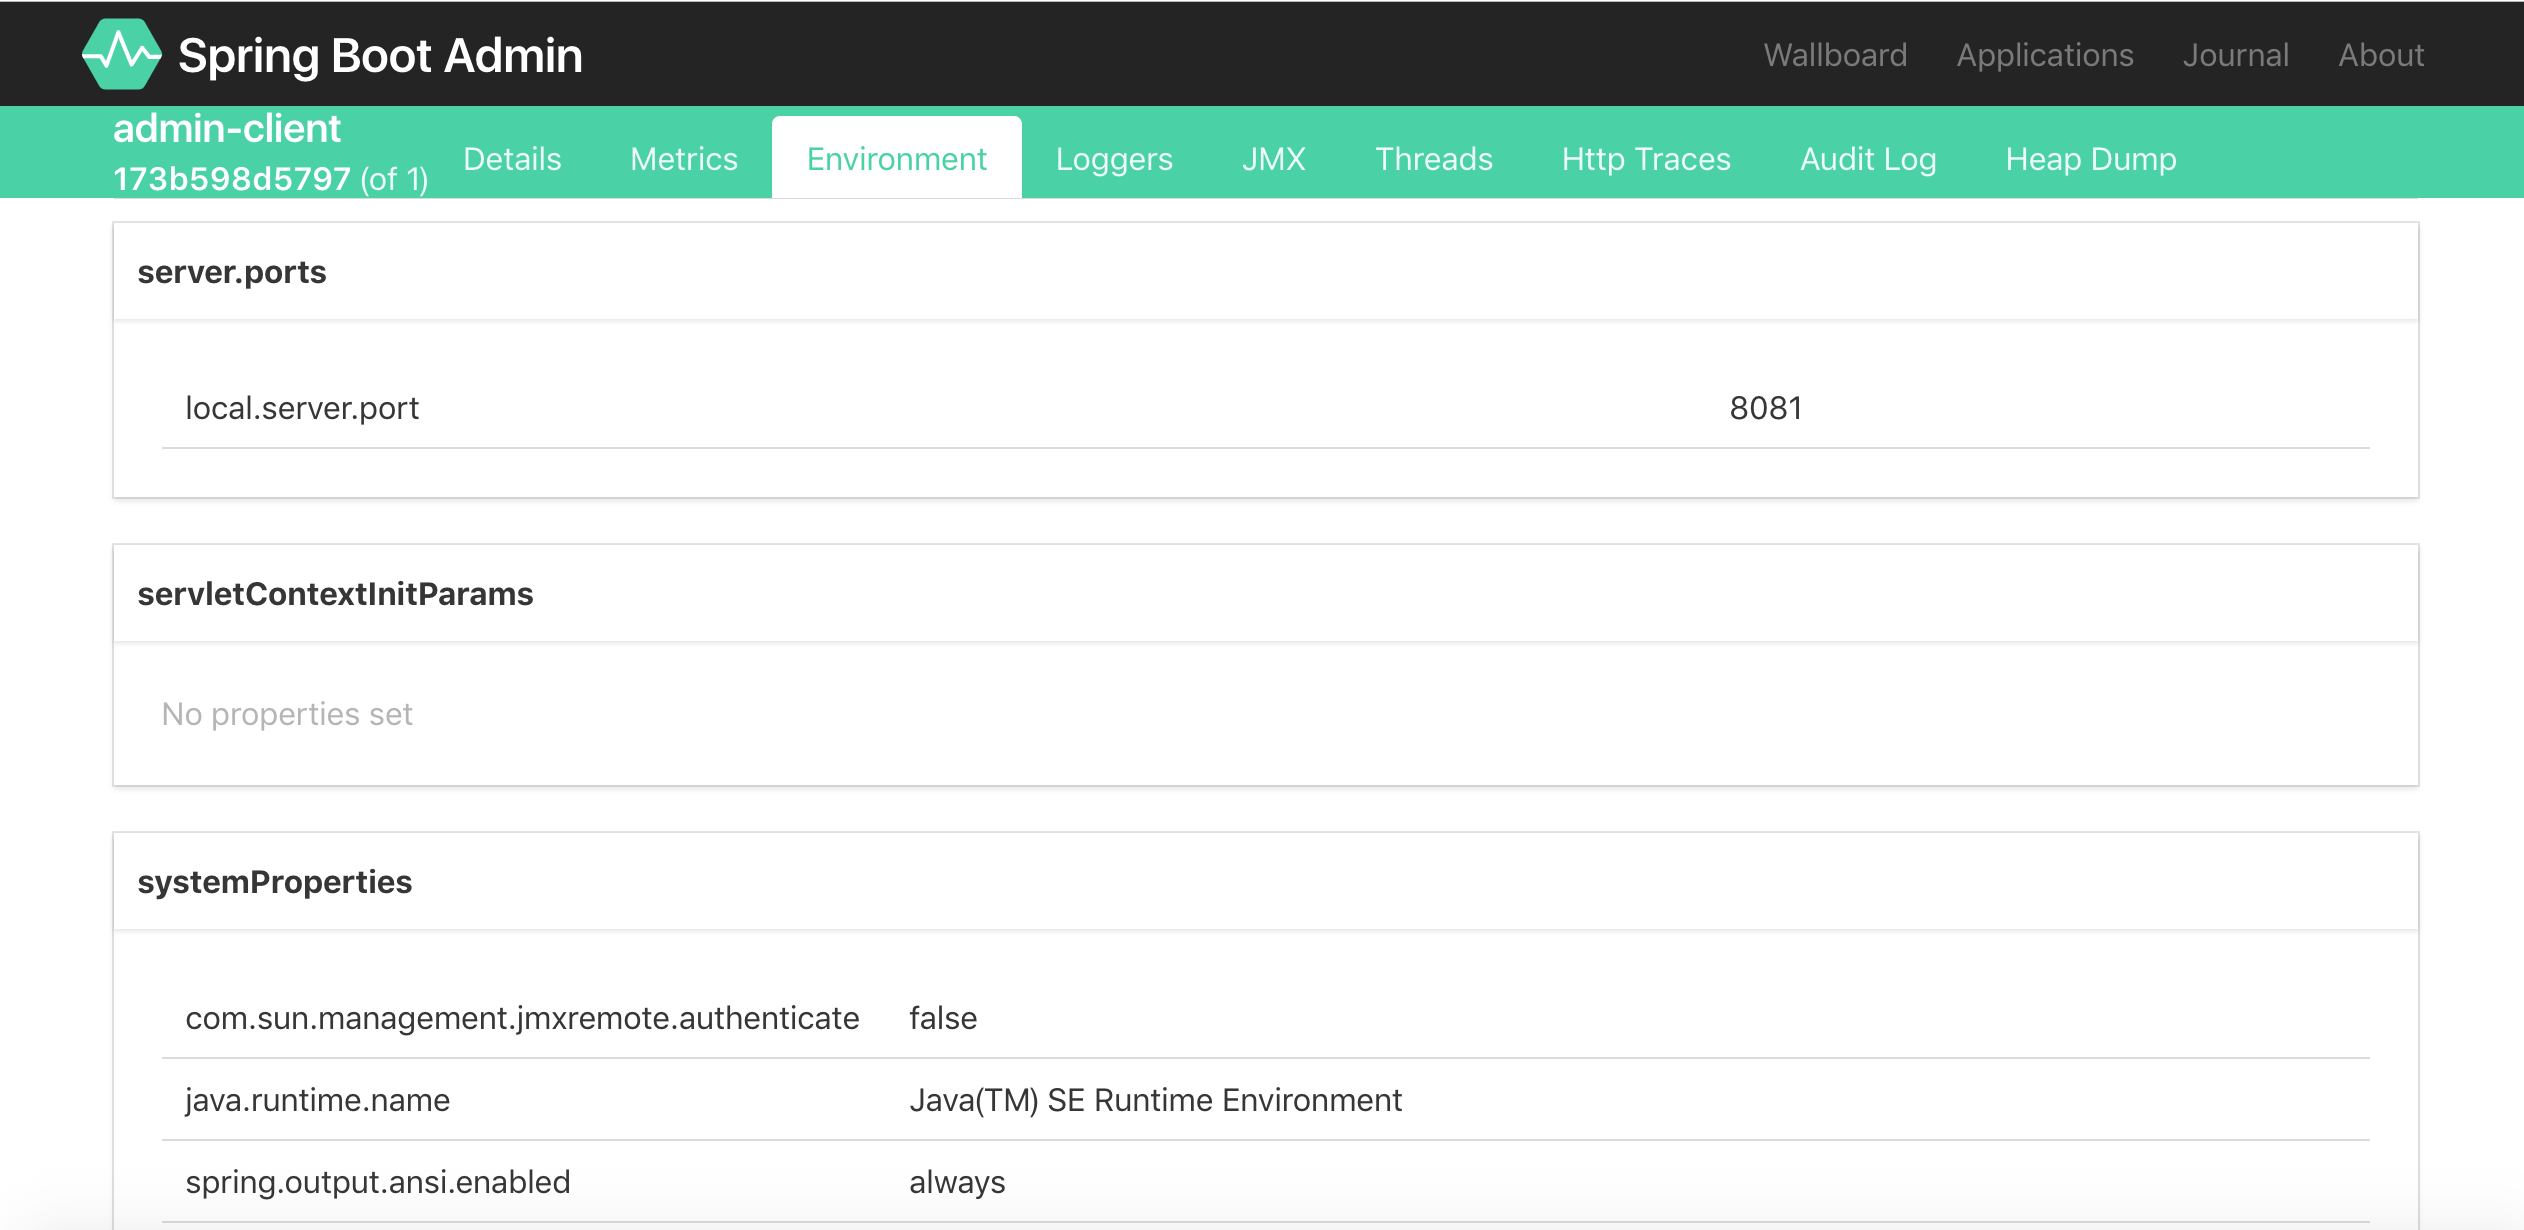This screenshot has height=1230, width=2524.
Task: Click the 'false' value for jmxremote.authenticate
Action: (943, 1018)
